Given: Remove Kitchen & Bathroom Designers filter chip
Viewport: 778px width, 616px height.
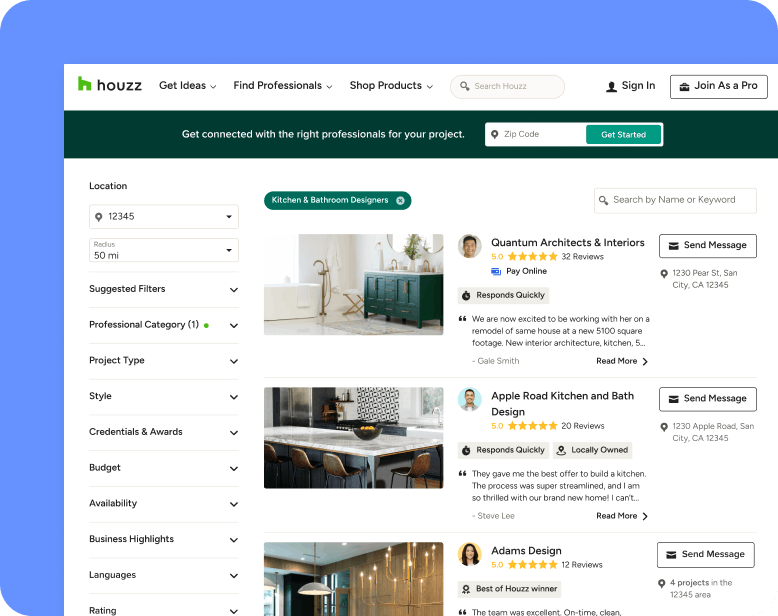Looking at the screenshot, I should pyautogui.click(x=400, y=201).
